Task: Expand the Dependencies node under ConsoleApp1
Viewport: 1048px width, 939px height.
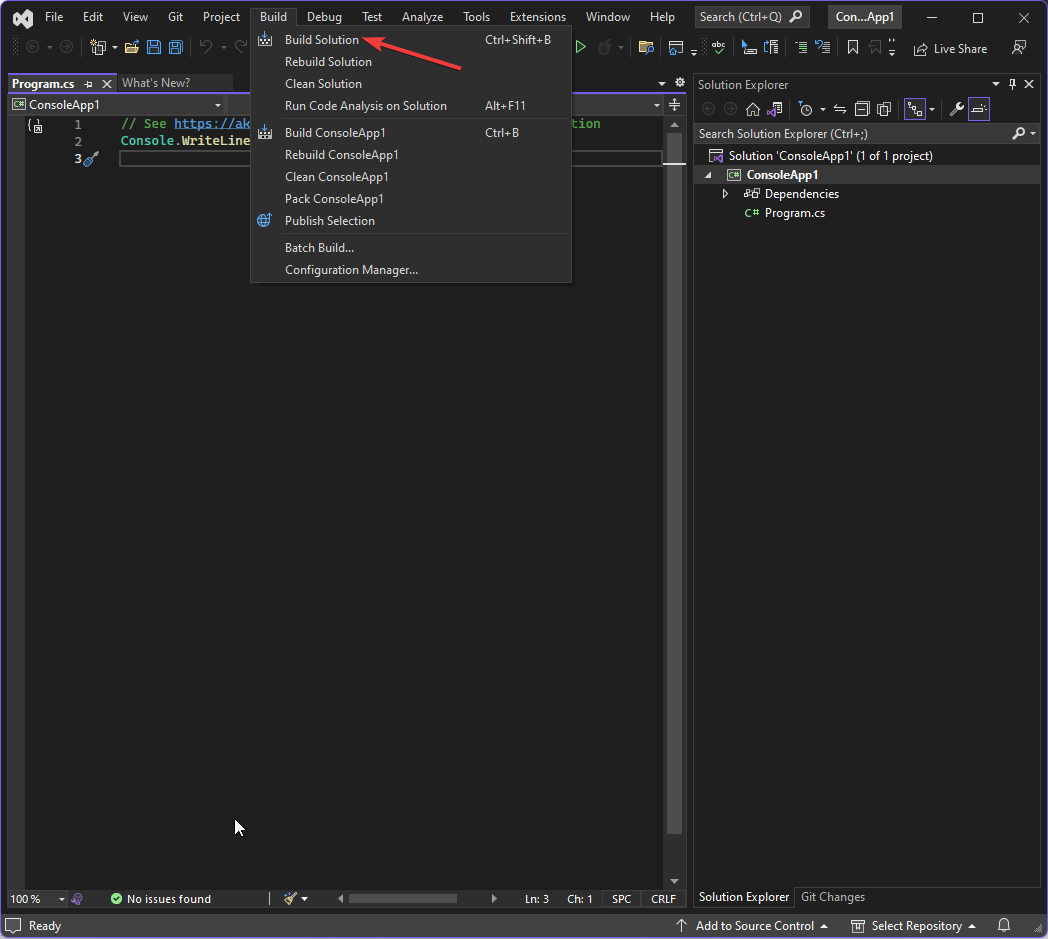Action: click(725, 193)
